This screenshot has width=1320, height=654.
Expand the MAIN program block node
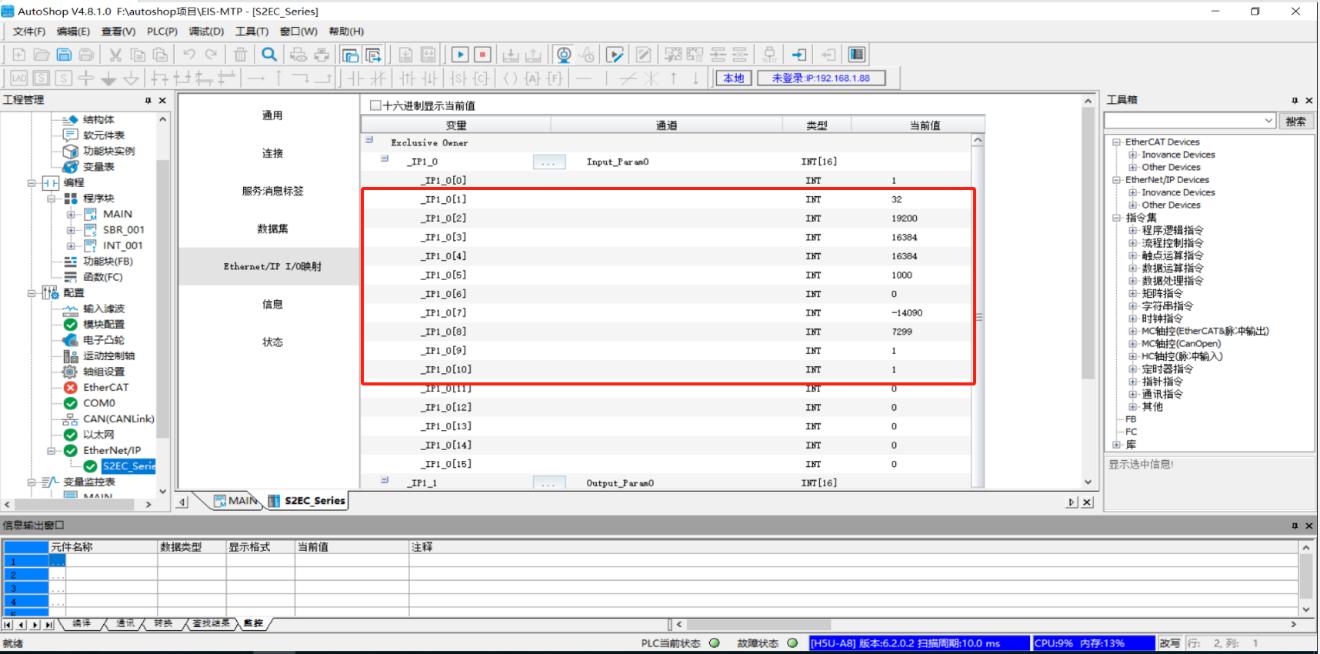point(72,214)
